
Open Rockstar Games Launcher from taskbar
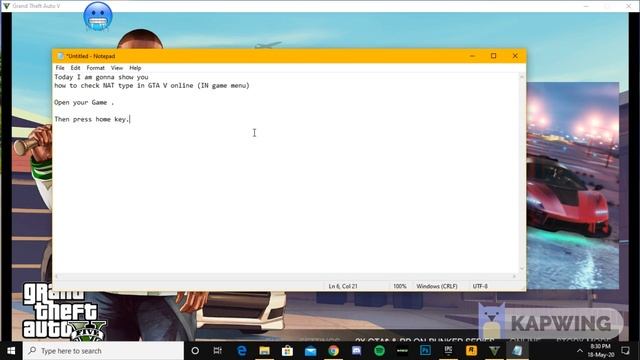pos(471,351)
